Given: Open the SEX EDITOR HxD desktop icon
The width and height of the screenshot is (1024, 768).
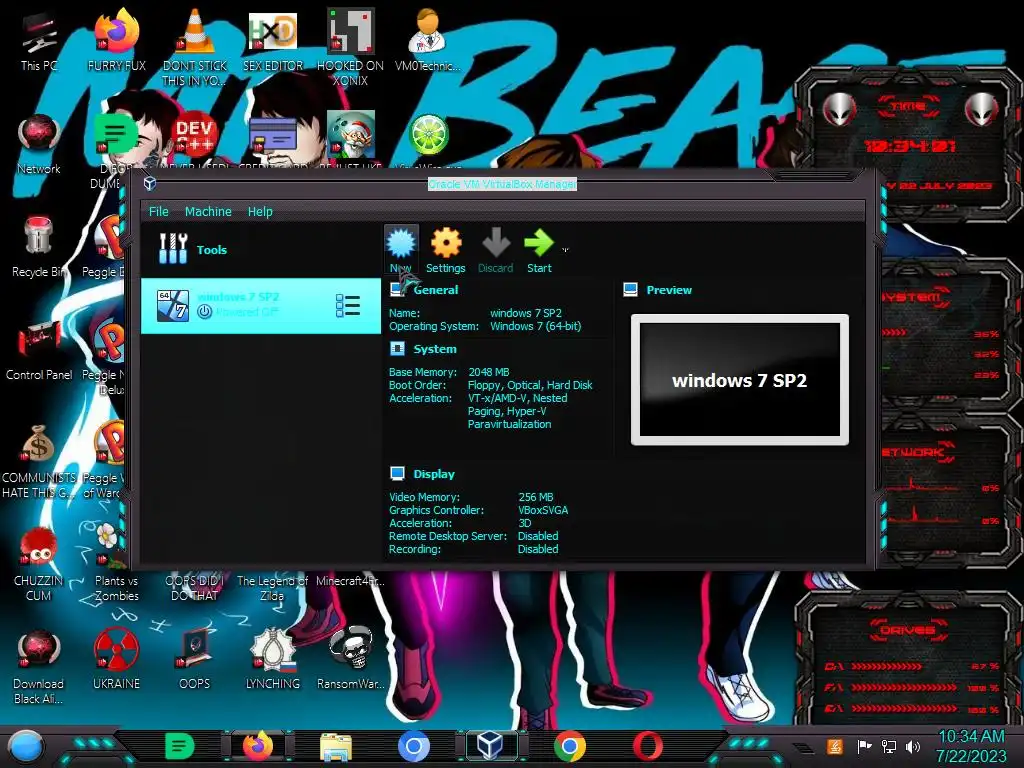Looking at the screenshot, I should click(272, 42).
